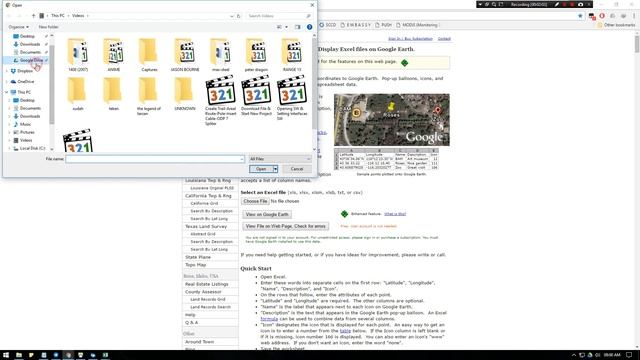Open the Open button split arrow
The height and width of the screenshot is (360, 640).
click(x=276, y=169)
